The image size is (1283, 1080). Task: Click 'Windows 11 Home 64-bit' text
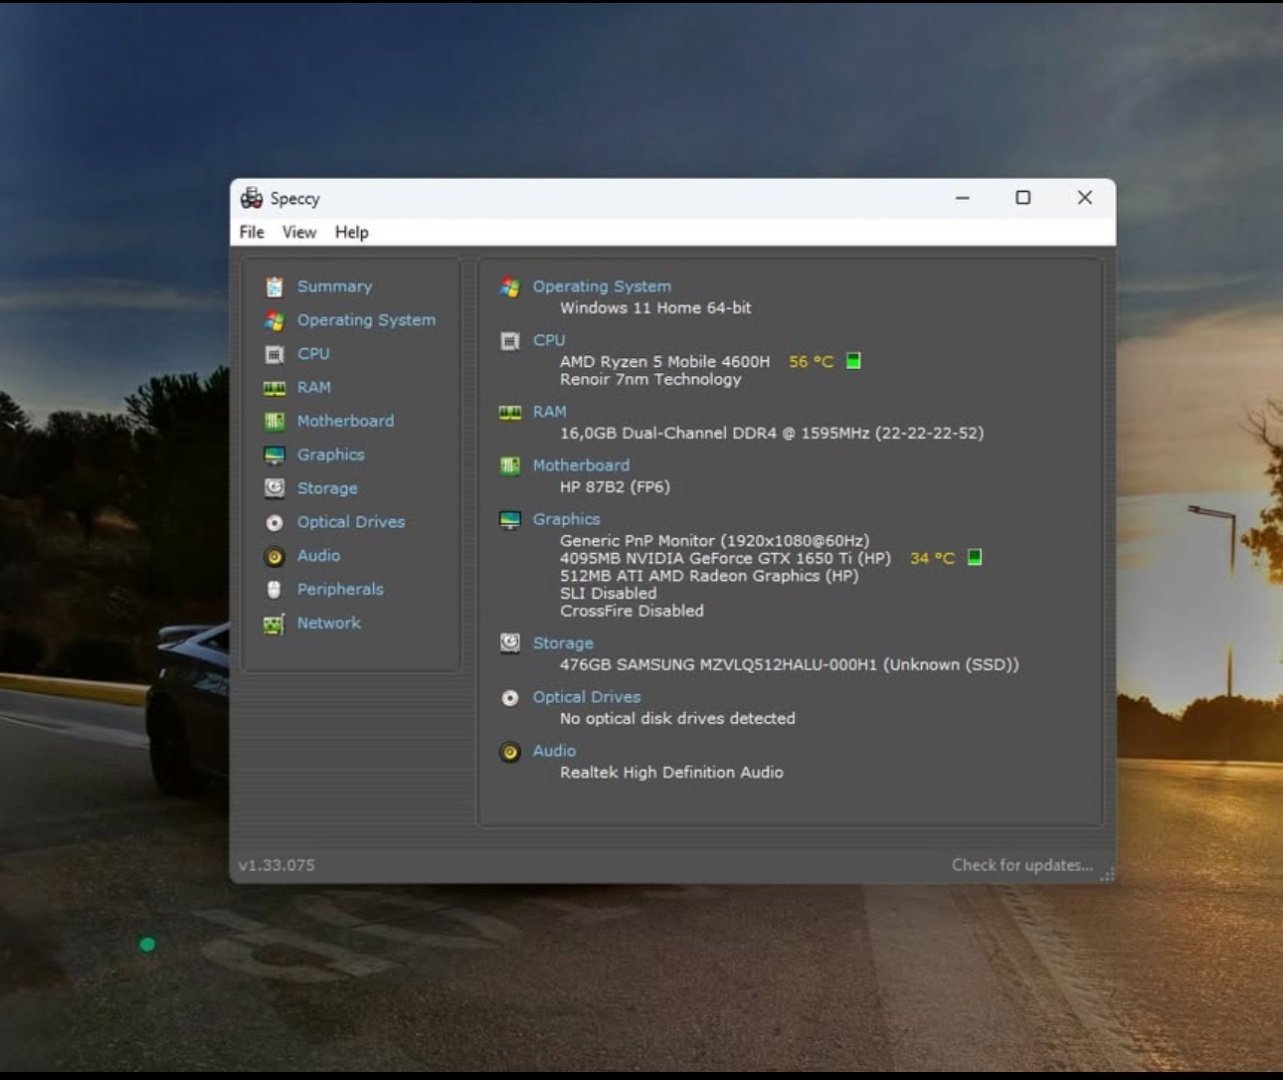[655, 308]
